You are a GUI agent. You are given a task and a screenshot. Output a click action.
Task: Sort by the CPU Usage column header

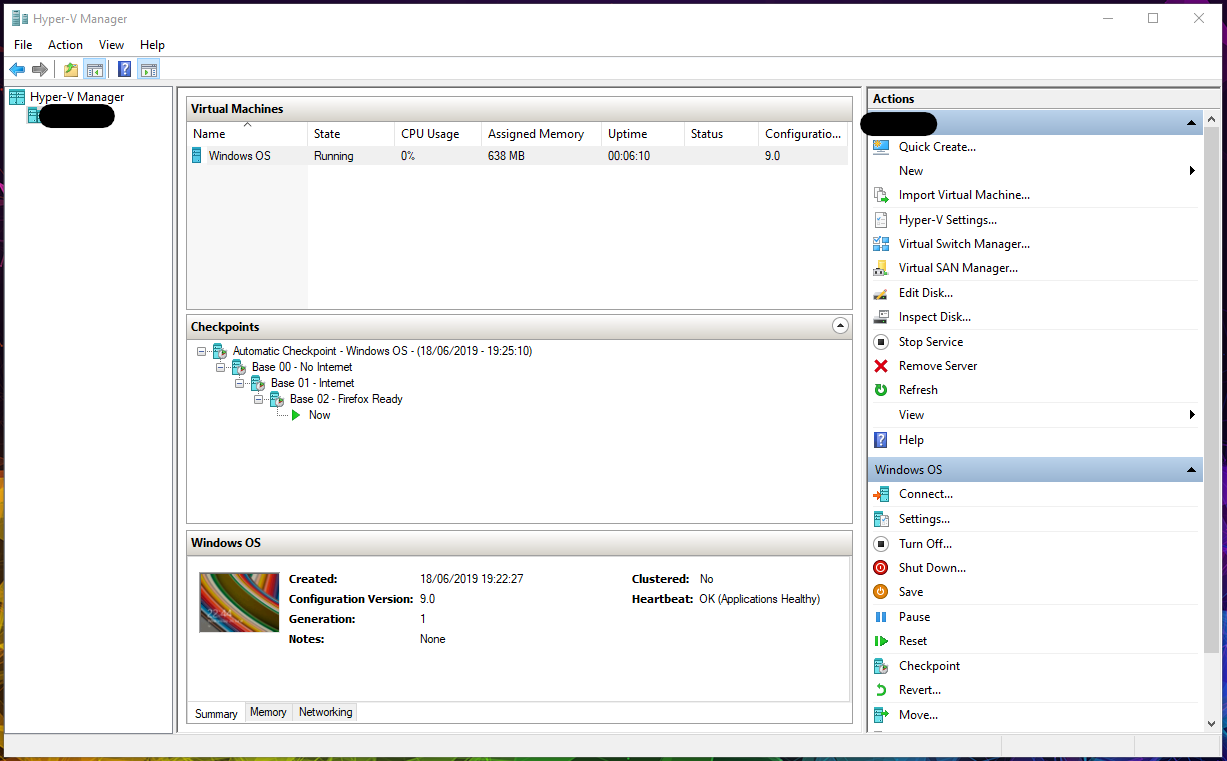click(437, 134)
